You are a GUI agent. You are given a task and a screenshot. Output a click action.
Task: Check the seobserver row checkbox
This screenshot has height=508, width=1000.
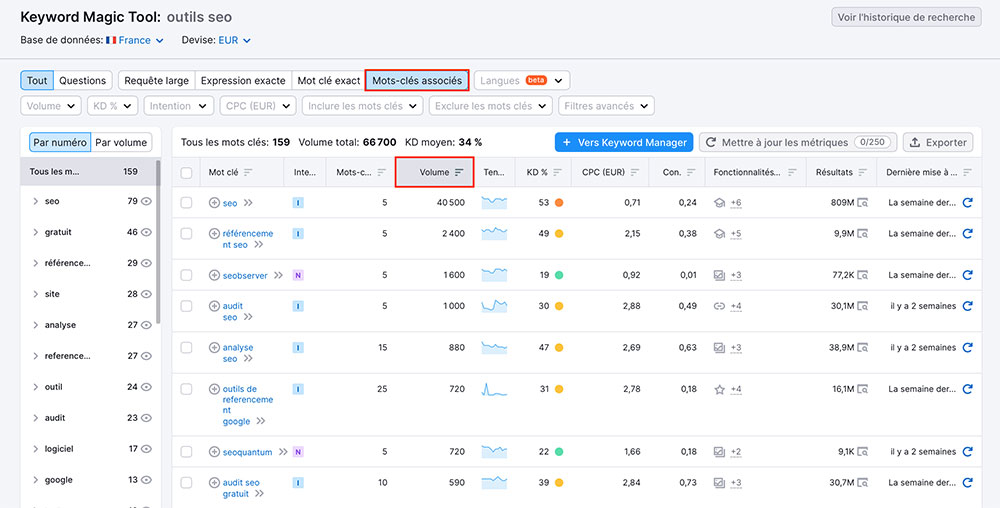(186, 275)
